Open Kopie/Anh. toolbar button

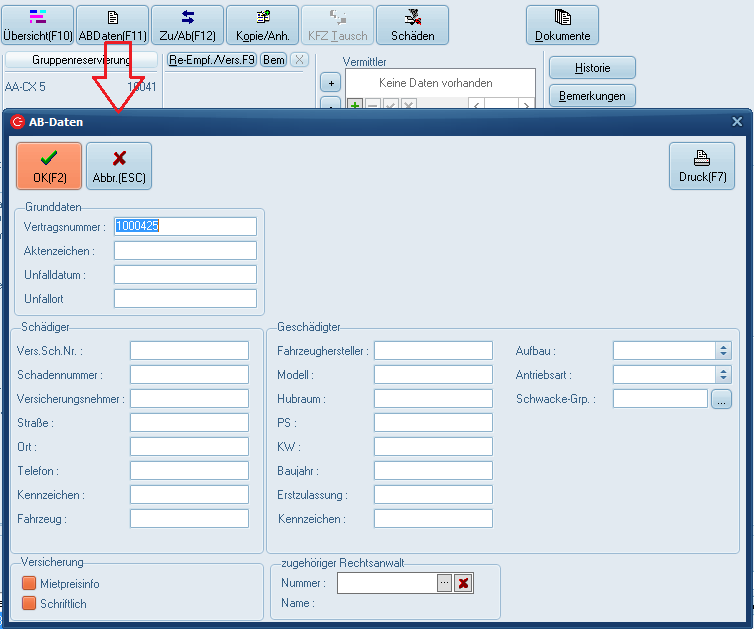coord(262,25)
